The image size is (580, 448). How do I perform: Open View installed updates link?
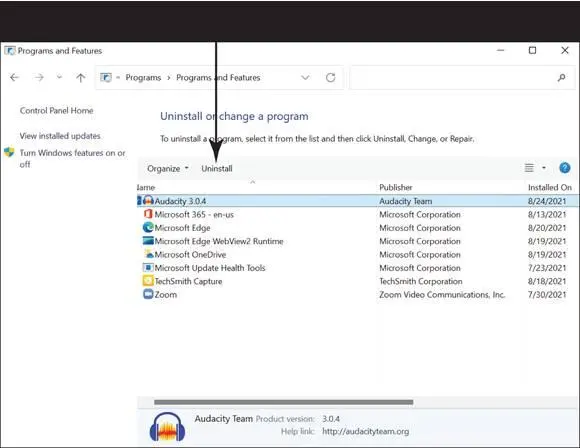(60, 136)
